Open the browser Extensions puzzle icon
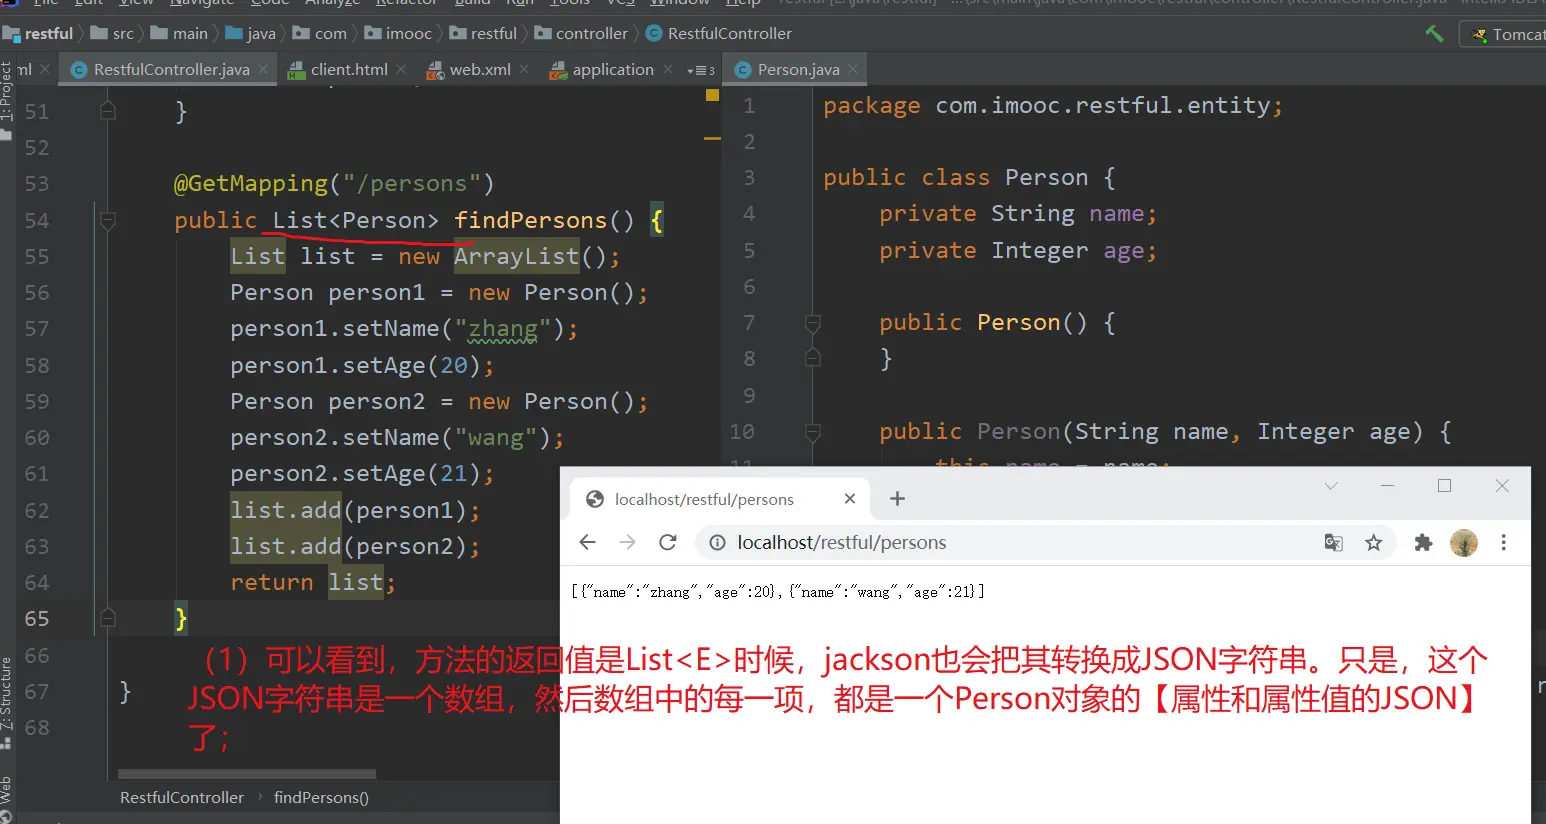Screen dimensions: 1546x824 (x=1423, y=542)
